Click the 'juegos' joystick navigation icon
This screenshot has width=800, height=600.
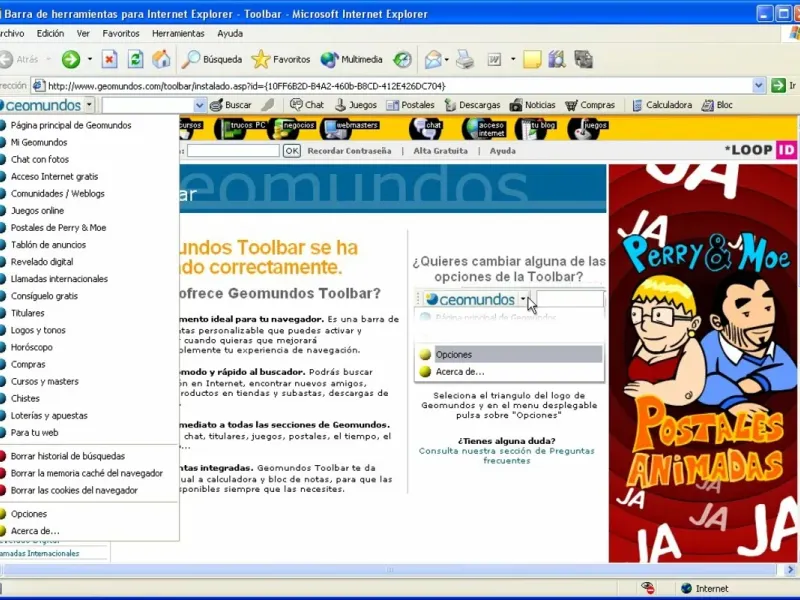coord(588,129)
